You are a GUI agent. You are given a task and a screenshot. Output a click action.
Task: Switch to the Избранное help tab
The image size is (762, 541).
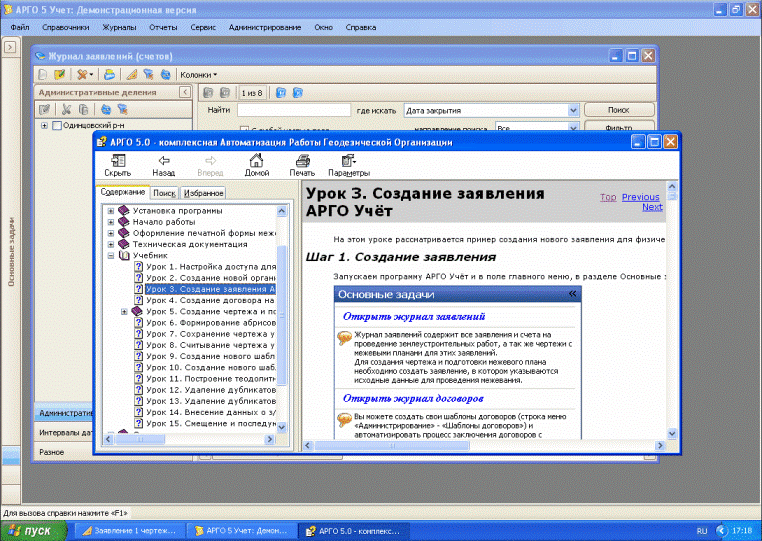204,193
